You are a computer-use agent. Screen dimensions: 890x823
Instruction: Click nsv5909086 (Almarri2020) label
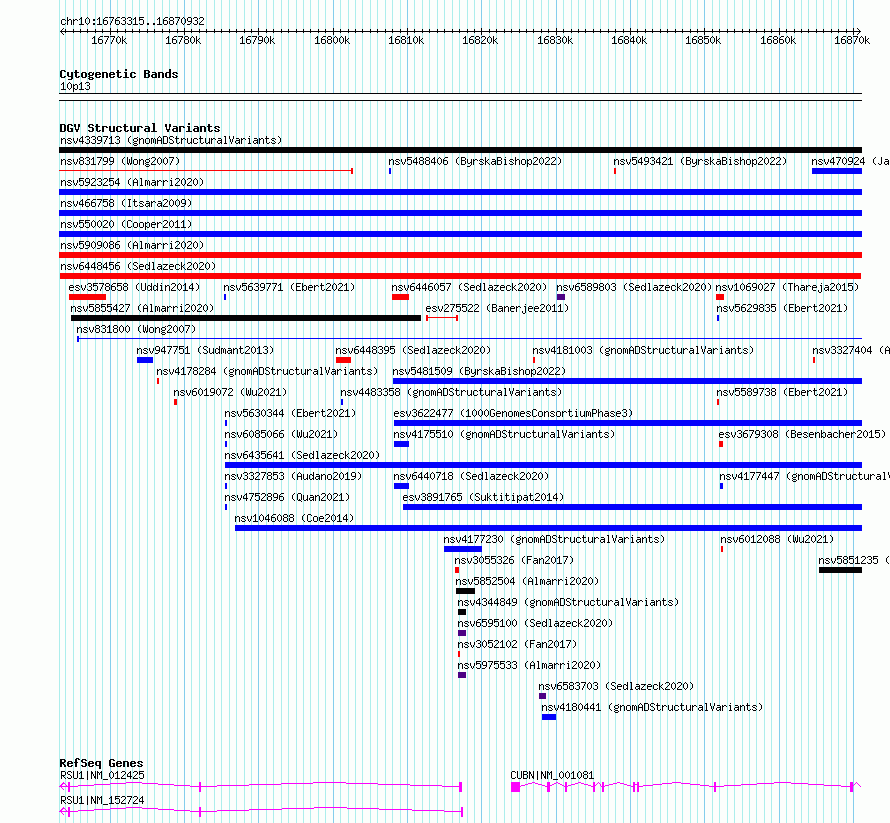click(132, 245)
